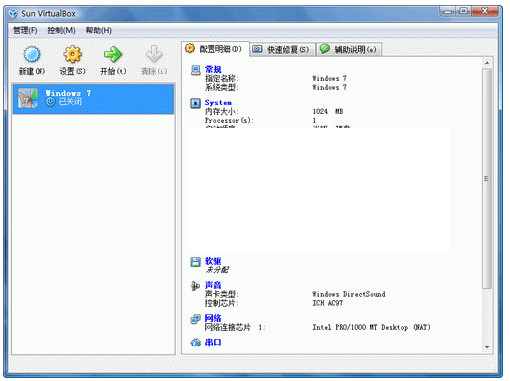Click the scrollbar down arrow in details
Viewport: 510px width, 381px height.
pyautogui.click(x=487, y=347)
